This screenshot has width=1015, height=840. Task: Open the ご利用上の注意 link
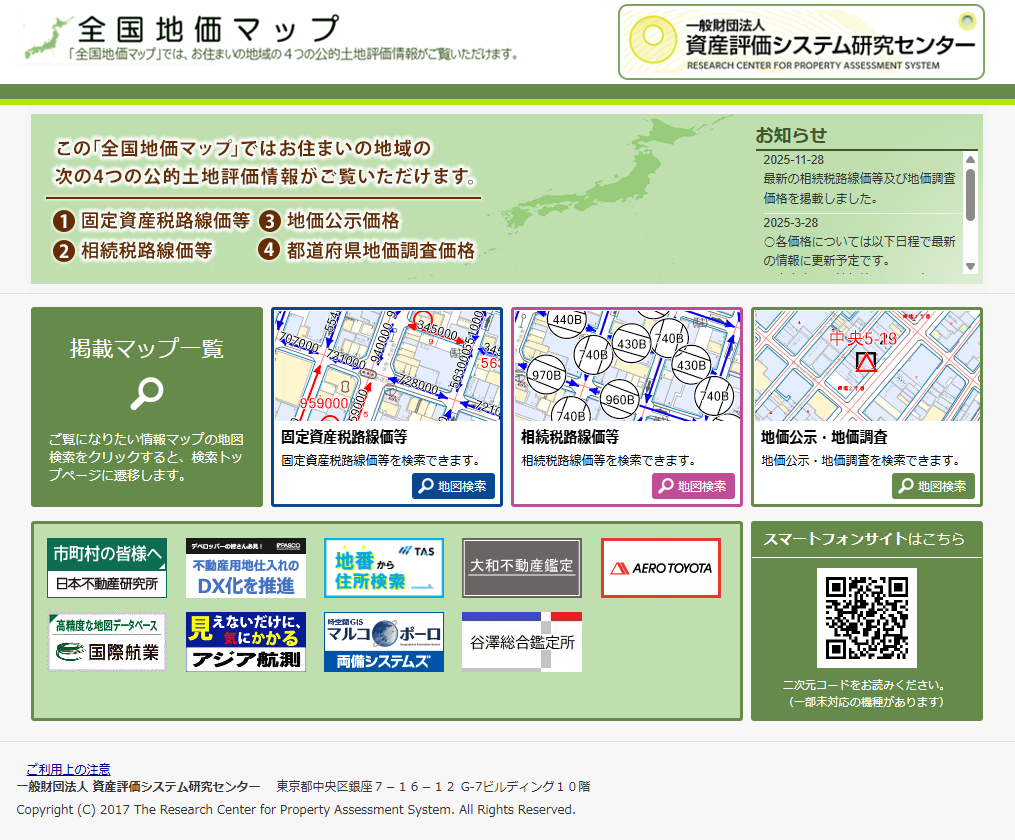click(x=68, y=769)
